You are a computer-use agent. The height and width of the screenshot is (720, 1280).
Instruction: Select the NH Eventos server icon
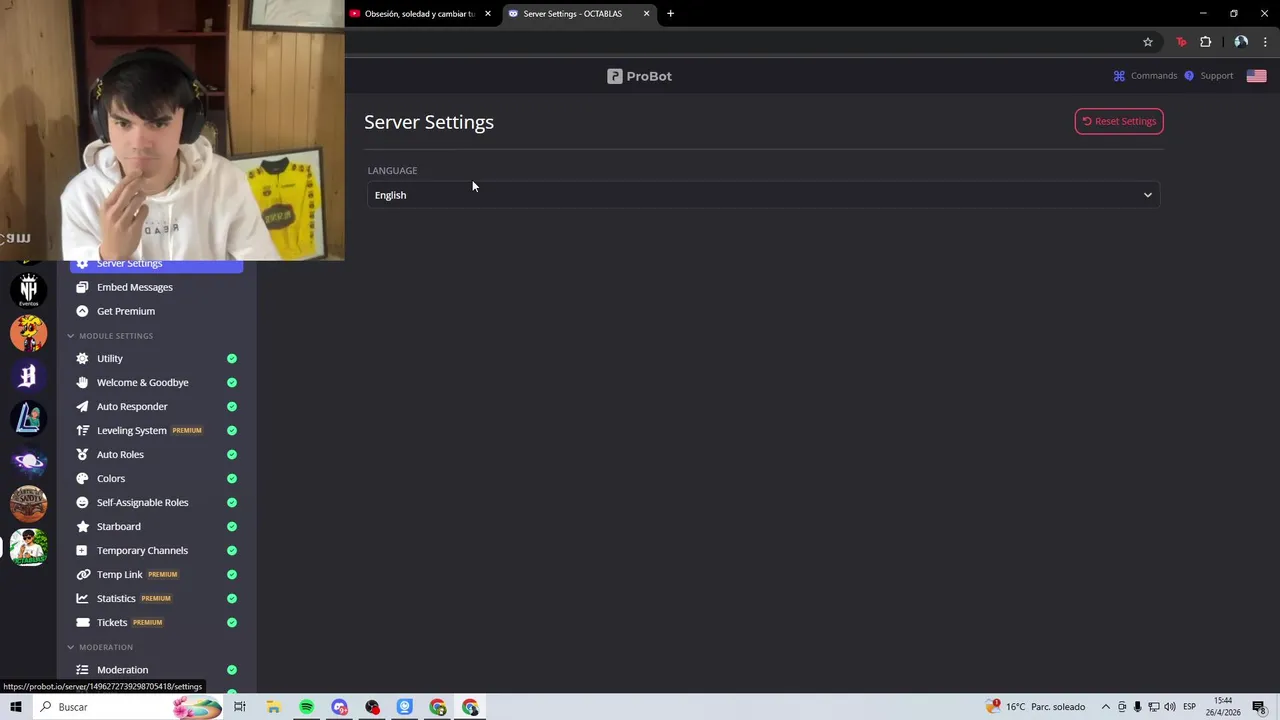[x=28, y=290]
